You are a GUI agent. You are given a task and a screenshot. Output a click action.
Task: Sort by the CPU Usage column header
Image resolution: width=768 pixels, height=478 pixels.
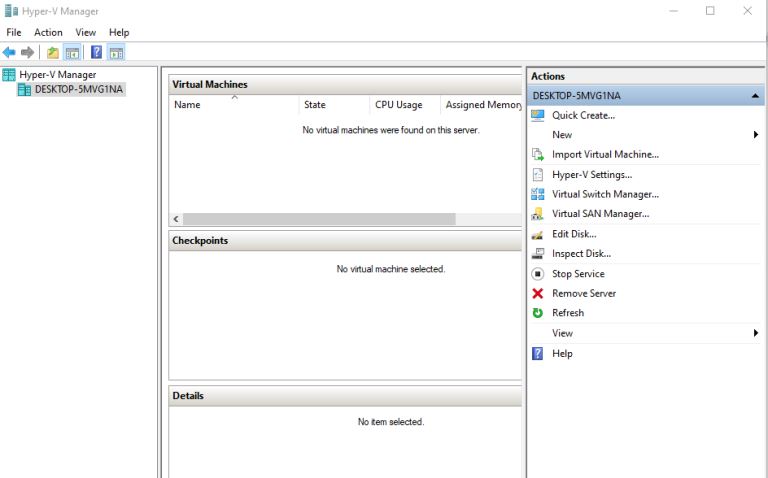(405, 105)
